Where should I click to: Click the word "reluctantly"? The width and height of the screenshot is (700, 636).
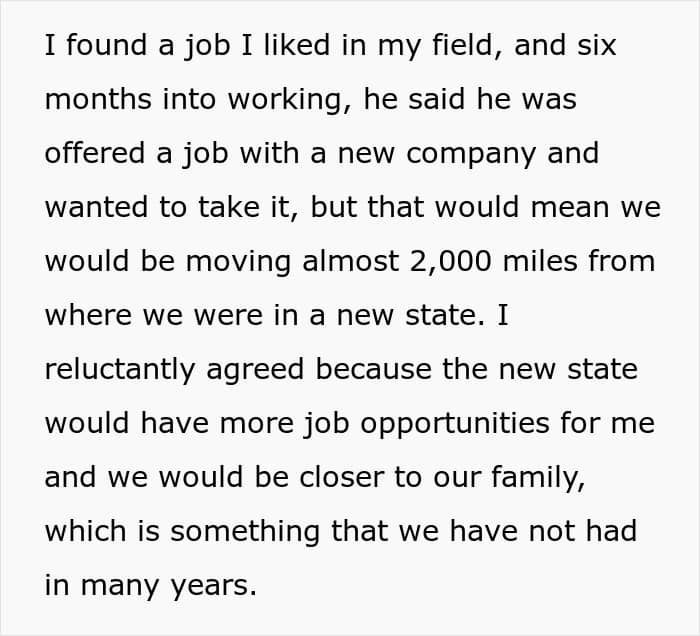pyautogui.click(x=119, y=369)
